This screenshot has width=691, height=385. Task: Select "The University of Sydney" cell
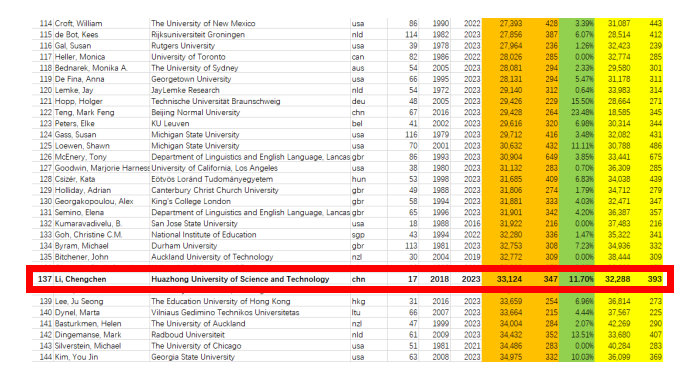coord(195,68)
